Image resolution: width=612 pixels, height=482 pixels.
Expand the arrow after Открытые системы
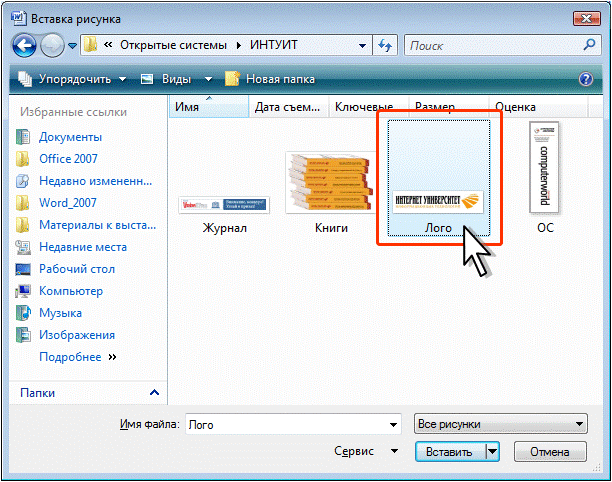(x=238, y=46)
